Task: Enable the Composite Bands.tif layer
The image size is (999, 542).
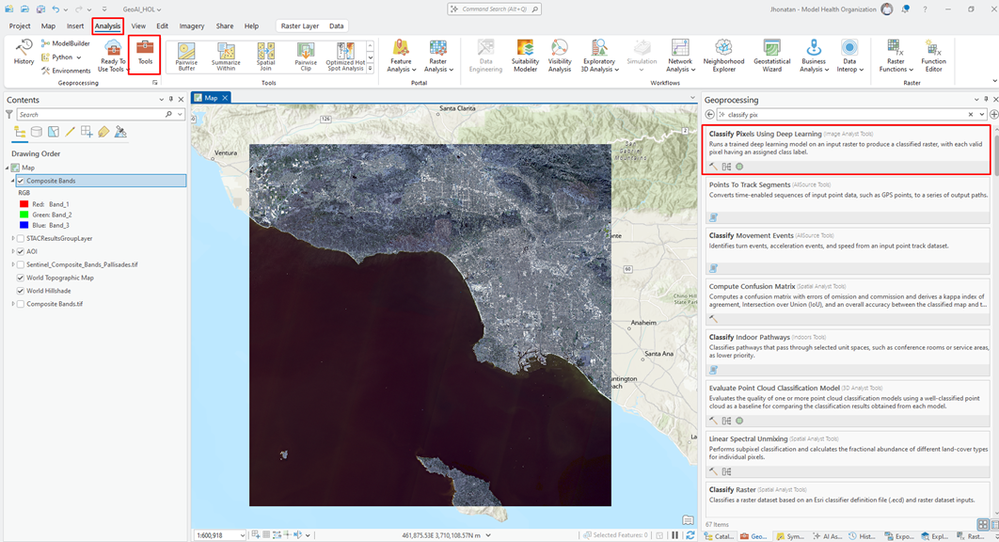Action: tap(20, 304)
